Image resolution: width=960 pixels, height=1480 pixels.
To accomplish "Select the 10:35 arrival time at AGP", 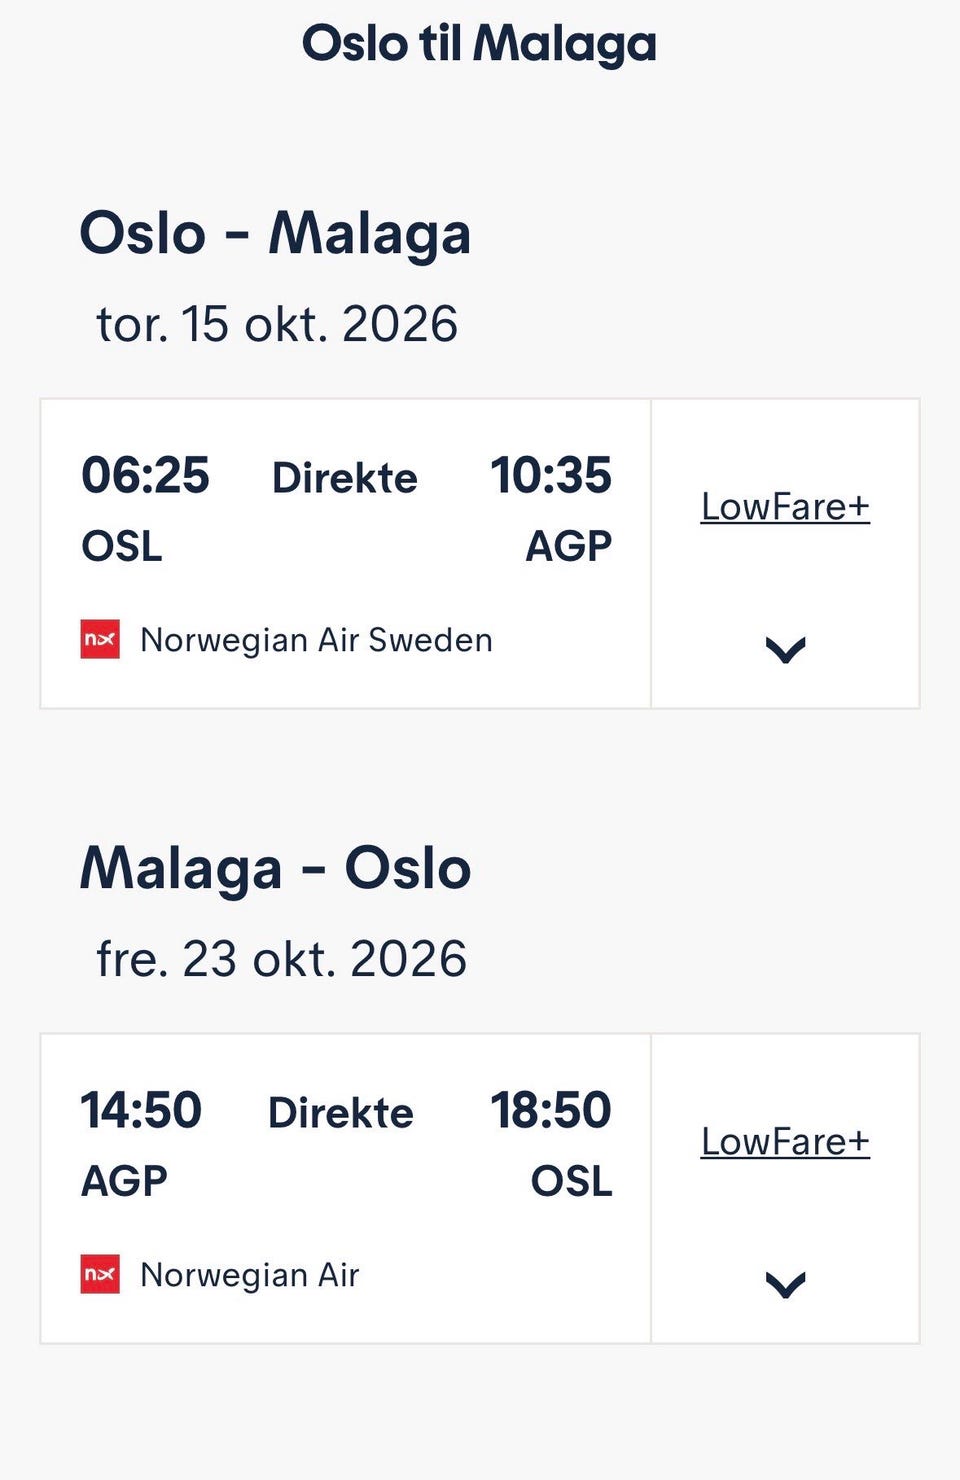I will pos(551,475).
